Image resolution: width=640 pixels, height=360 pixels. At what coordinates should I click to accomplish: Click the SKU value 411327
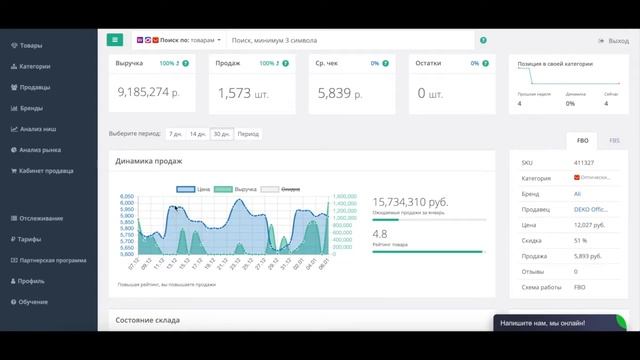coord(584,162)
